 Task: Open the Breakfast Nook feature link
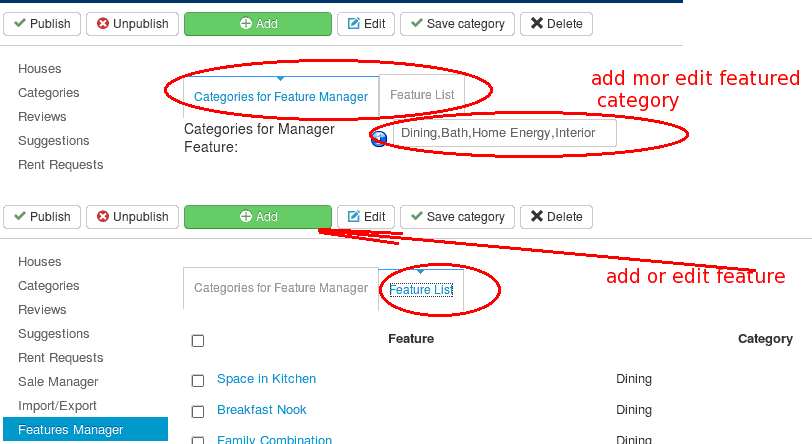tap(262, 410)
